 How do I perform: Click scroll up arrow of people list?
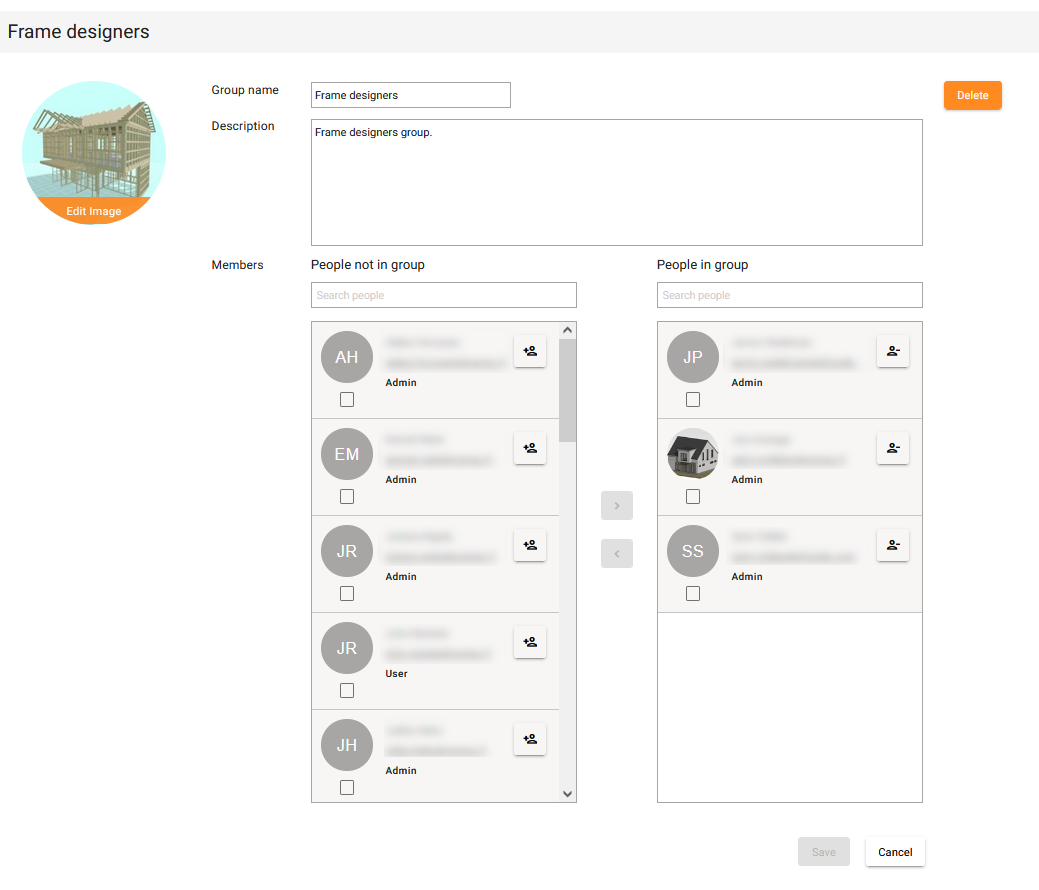click(x=568, y=330)
